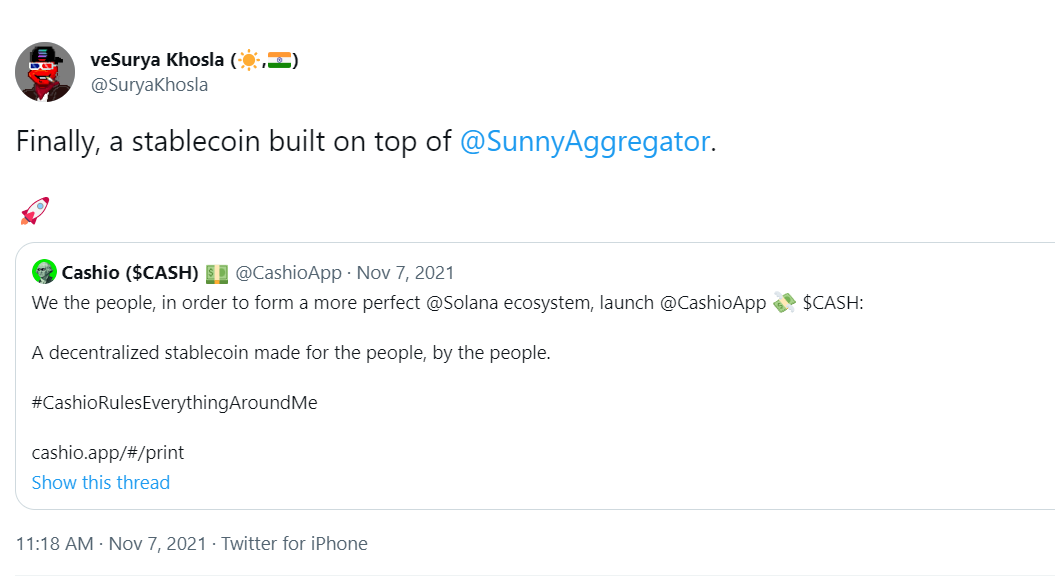Screen dimensions: 1055x576
Task: Open the quoted tweet's Nov 7, 2021 date
Action: (406, 273)
